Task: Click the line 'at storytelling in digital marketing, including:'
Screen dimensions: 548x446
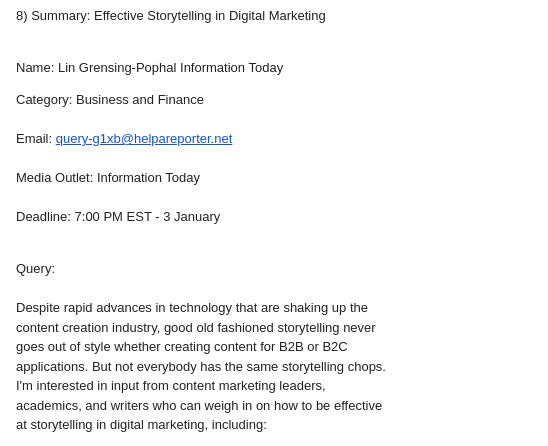Action: 141,425
